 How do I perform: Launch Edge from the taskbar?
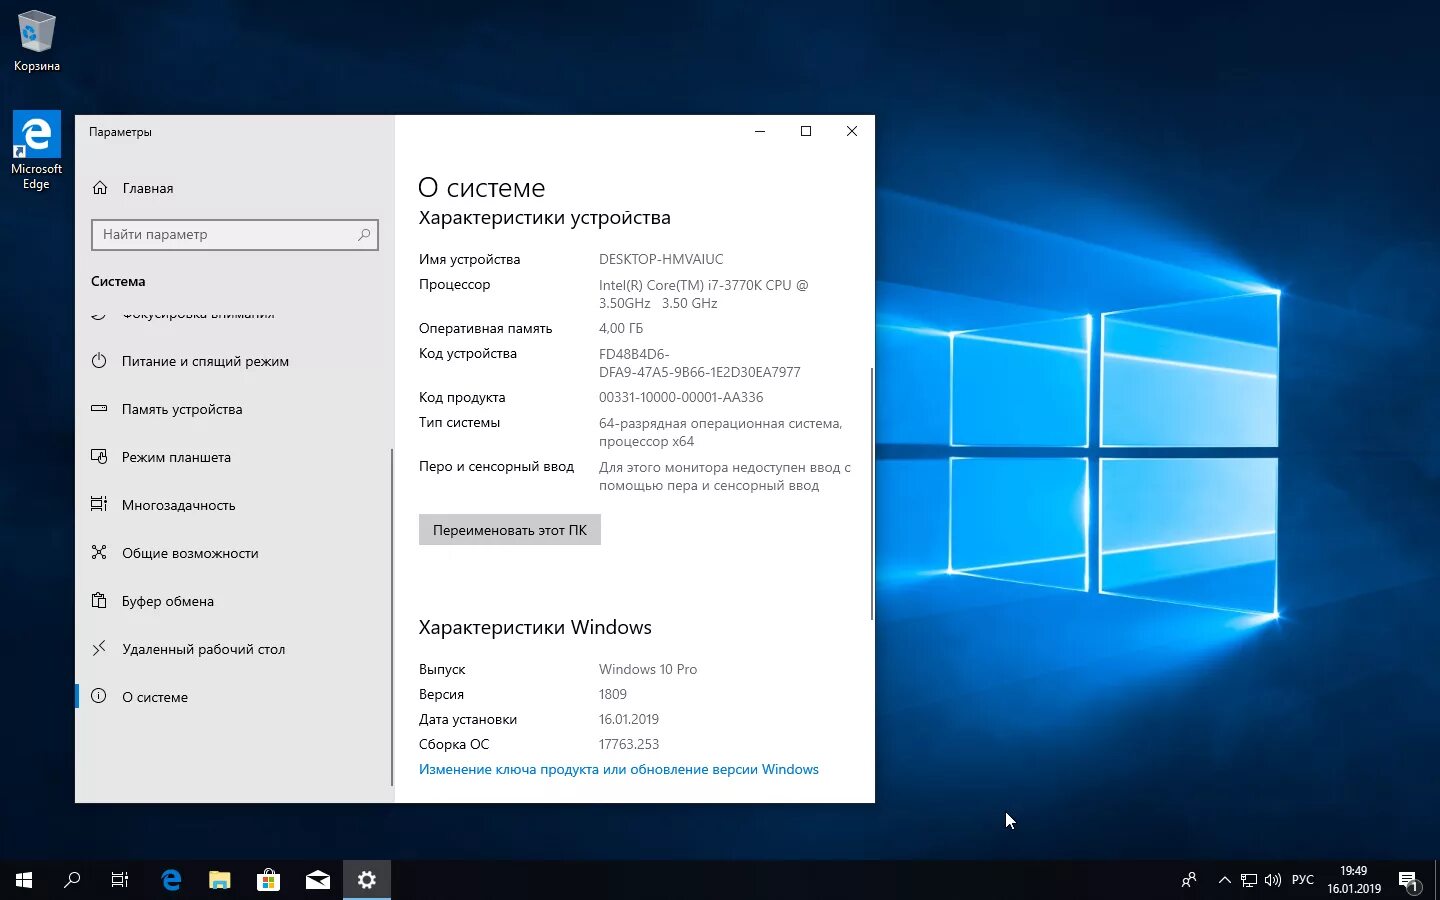click(171, 880)
